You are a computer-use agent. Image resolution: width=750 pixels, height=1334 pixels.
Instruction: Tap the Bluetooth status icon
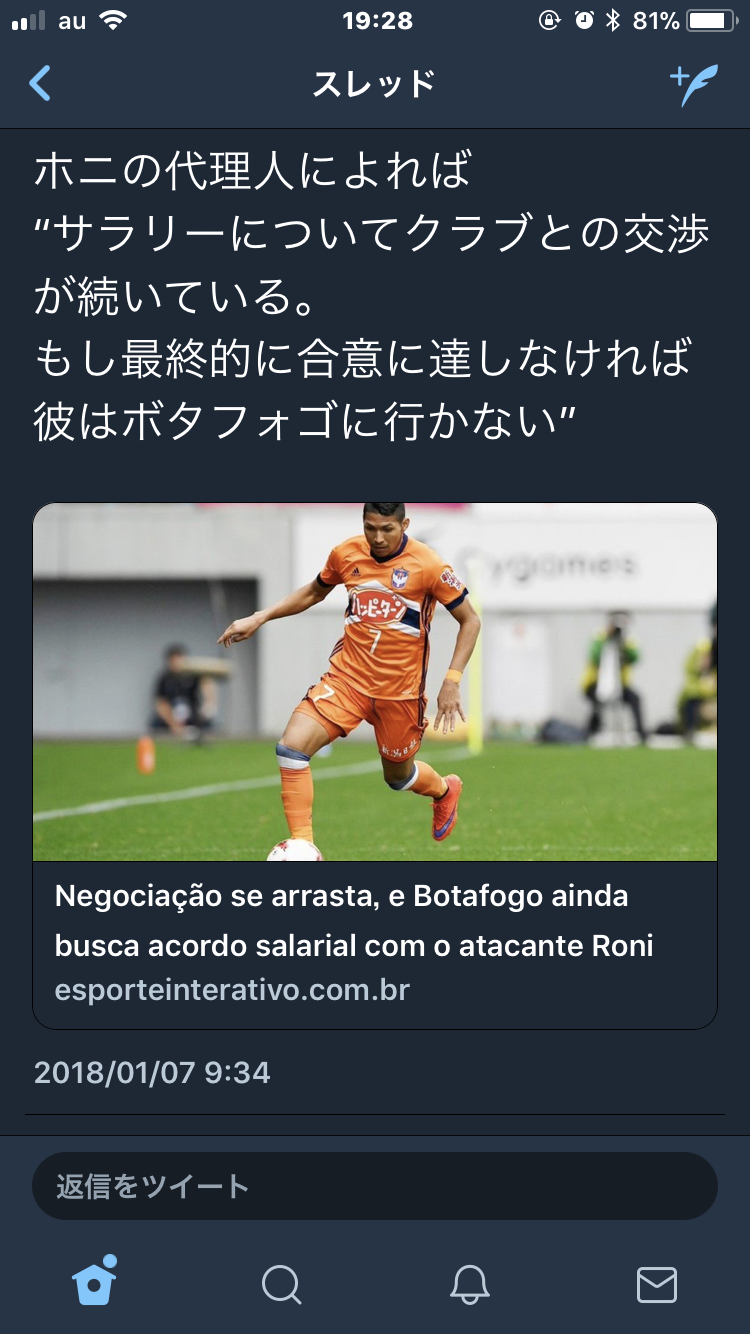613,21
